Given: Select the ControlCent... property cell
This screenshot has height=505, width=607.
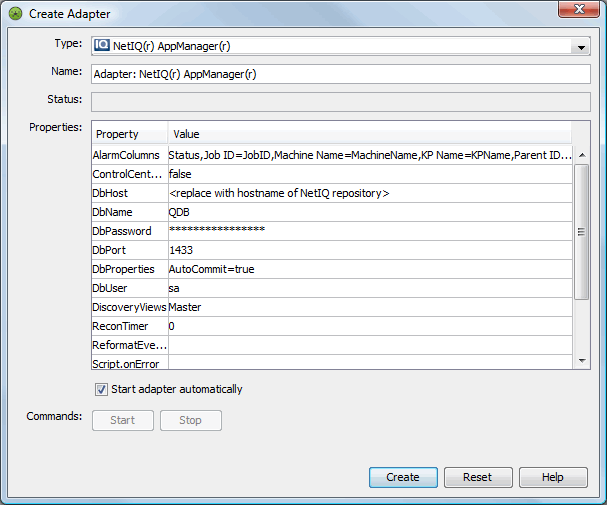Looking at the screenshot, I should [x=130, y=174].
